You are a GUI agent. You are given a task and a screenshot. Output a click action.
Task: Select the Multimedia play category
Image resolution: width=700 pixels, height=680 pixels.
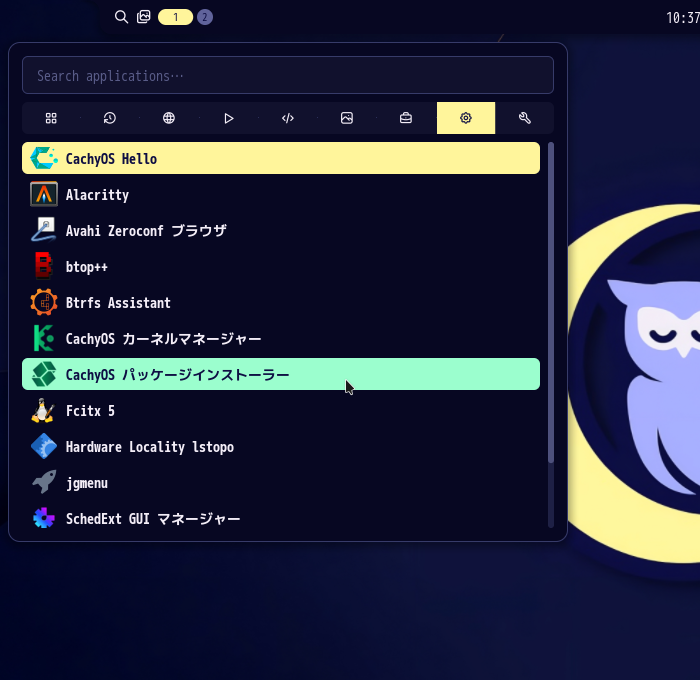(229, 118)
